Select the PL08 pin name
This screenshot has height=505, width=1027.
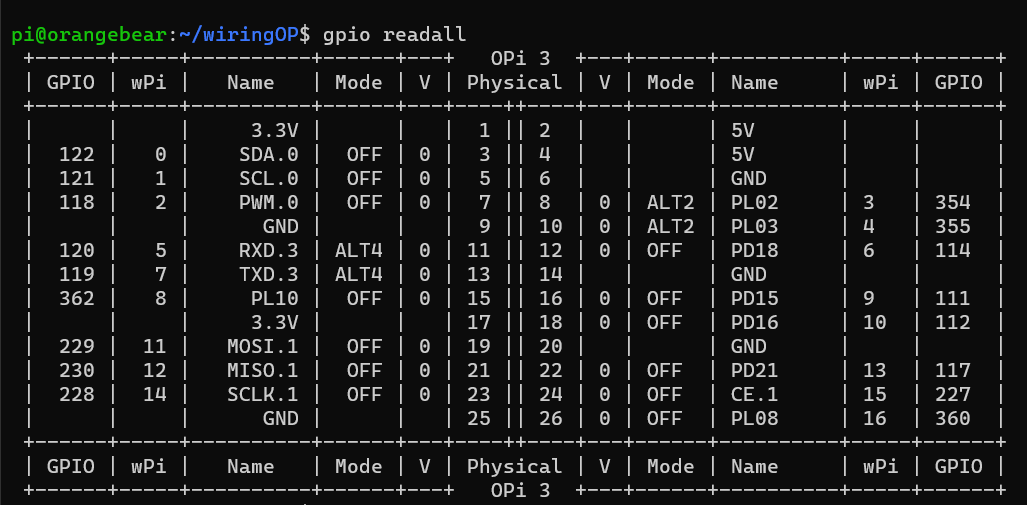(754, 418)
